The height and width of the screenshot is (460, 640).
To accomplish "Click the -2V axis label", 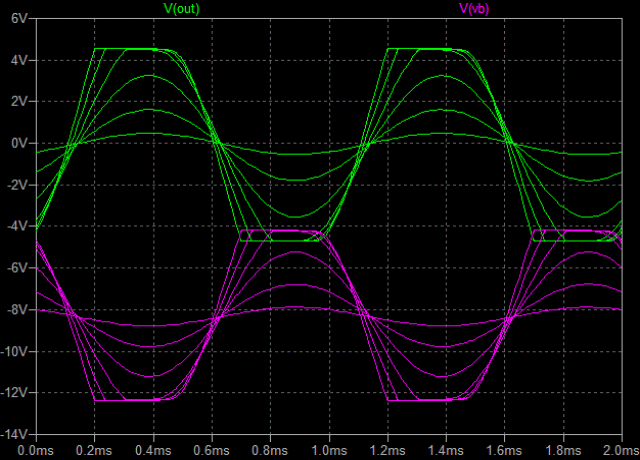I will 18,185.
